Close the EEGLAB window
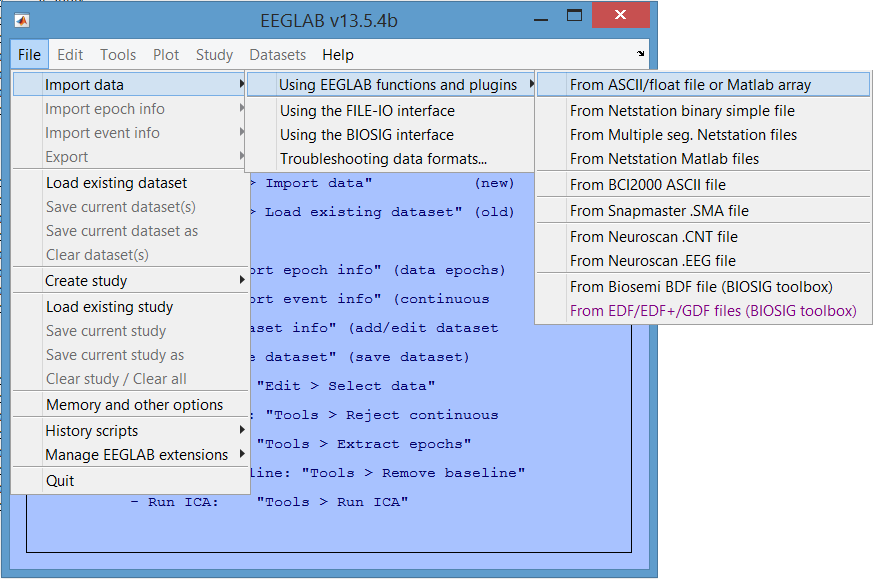The height and width of the screenshot is (579, 873). pos(621,15)
